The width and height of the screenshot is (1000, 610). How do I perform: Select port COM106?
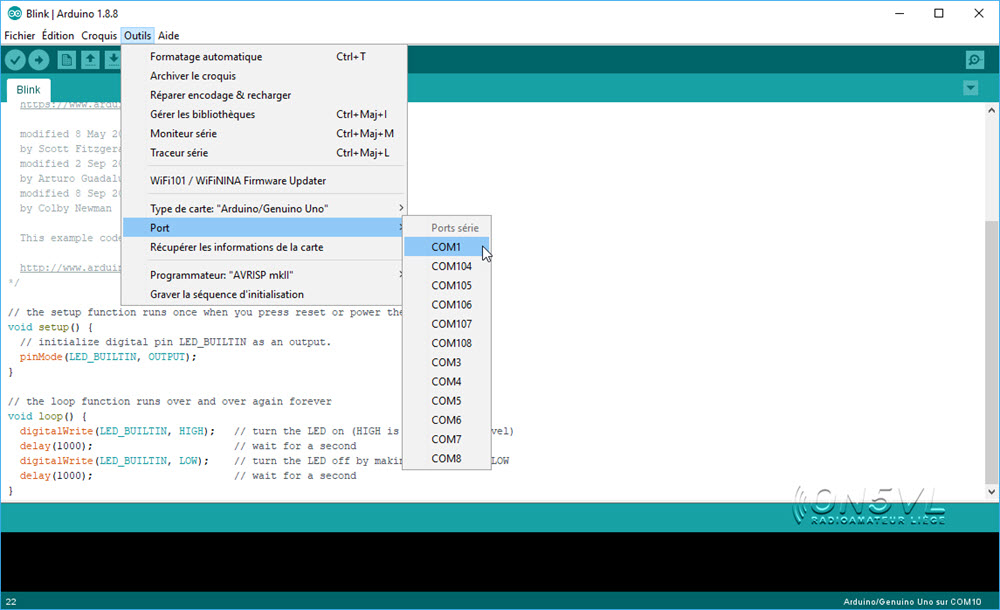[x=446, y=304]
